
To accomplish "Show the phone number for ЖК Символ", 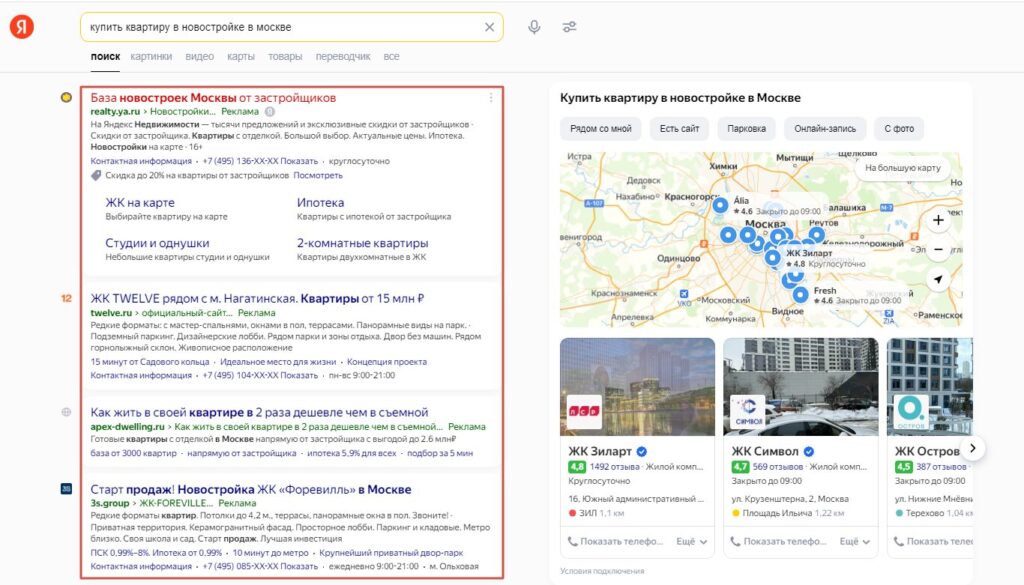I will tap(778, 541).
